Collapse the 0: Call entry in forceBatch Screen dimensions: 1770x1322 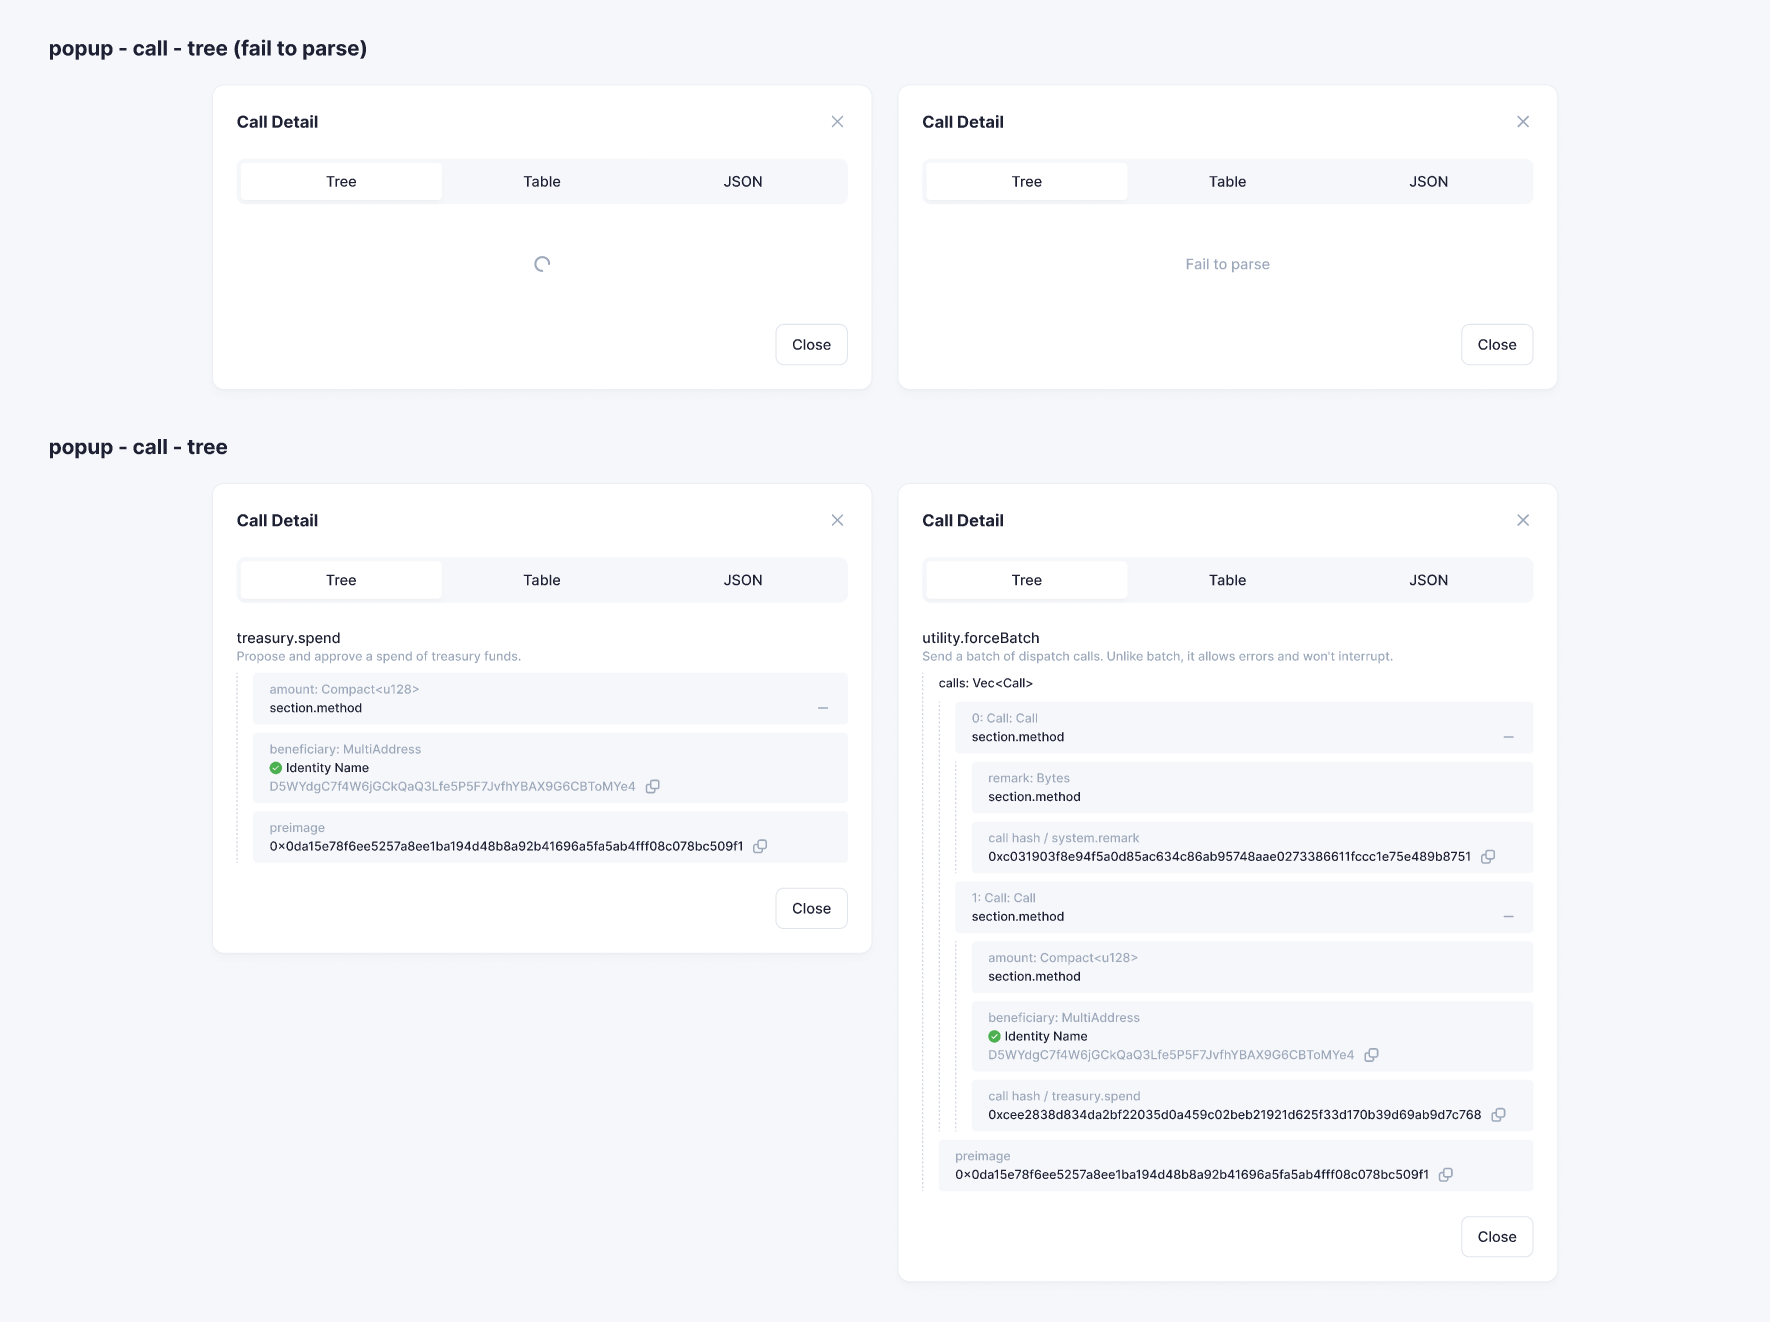click(x=1509, y=736)
